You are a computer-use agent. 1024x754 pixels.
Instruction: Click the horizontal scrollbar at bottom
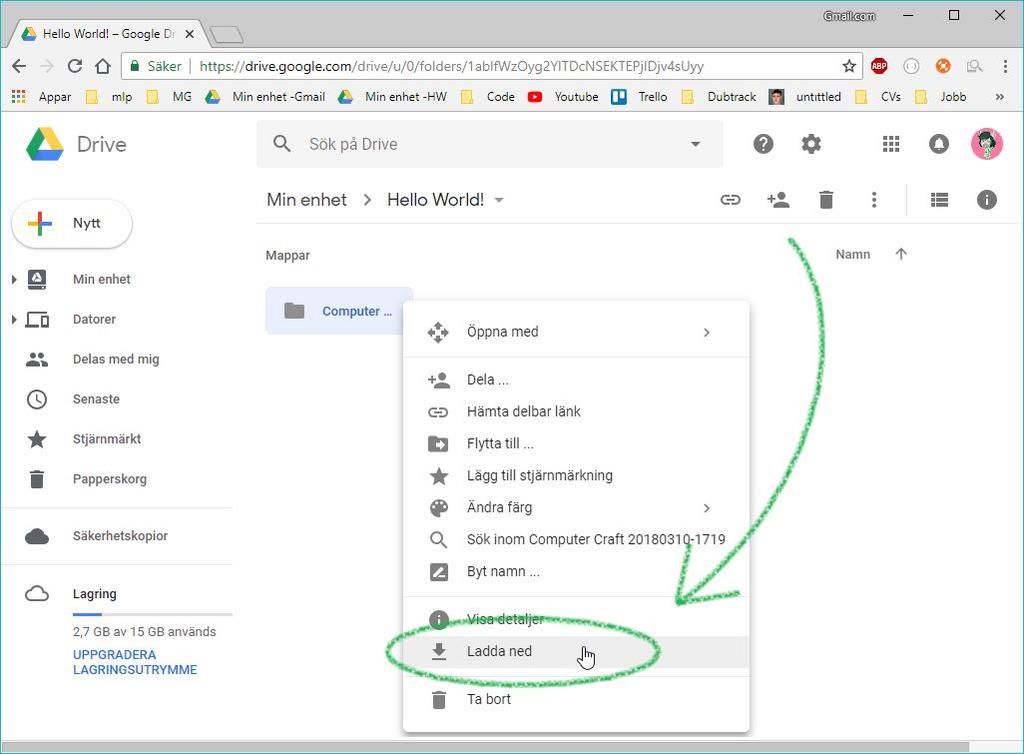point(485,747)
